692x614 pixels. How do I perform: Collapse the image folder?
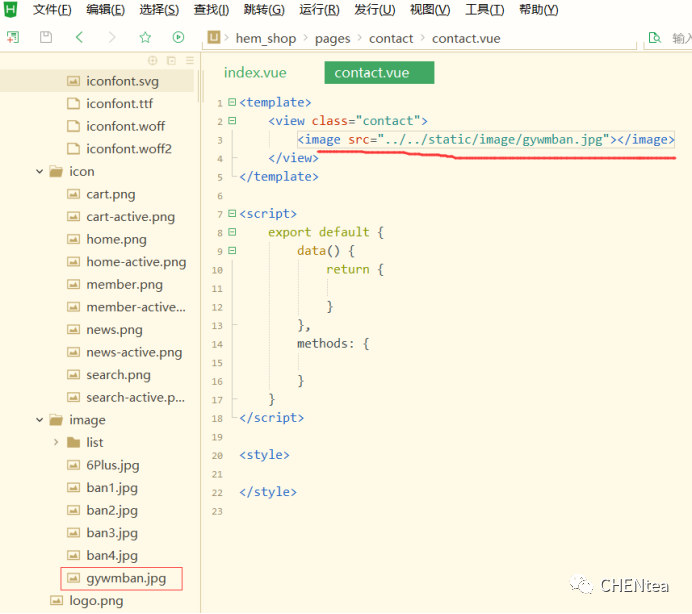coord(40,420)
